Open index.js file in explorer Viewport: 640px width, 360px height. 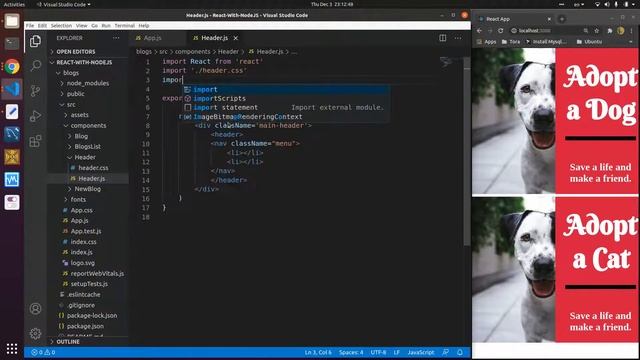[x=81, y=252]
